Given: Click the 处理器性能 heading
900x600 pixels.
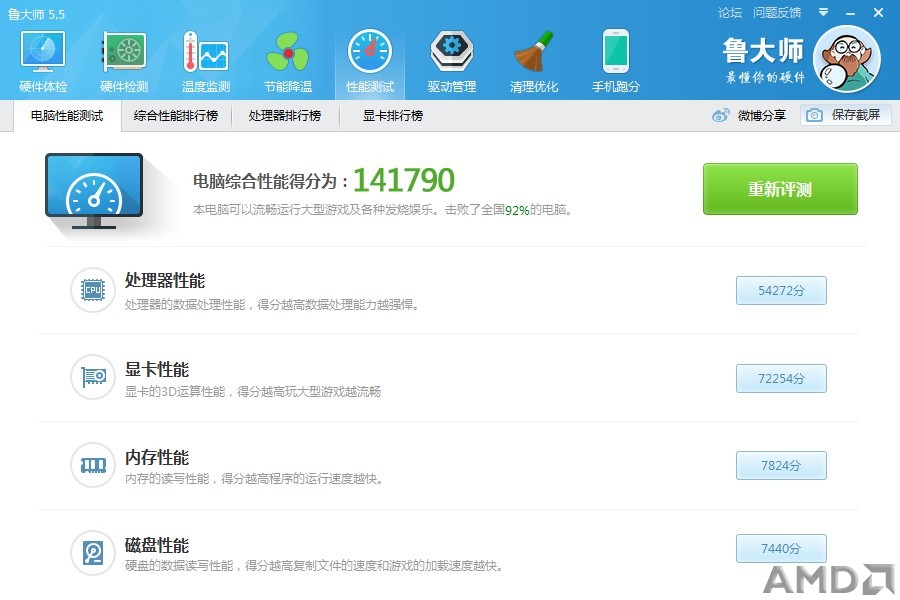Looking at the screenshot, I should [x=165, y=281].
